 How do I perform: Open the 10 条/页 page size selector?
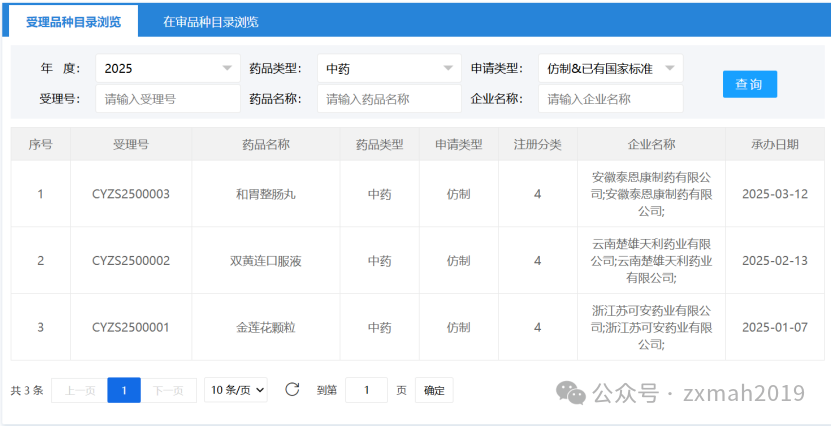pos(236,390)
